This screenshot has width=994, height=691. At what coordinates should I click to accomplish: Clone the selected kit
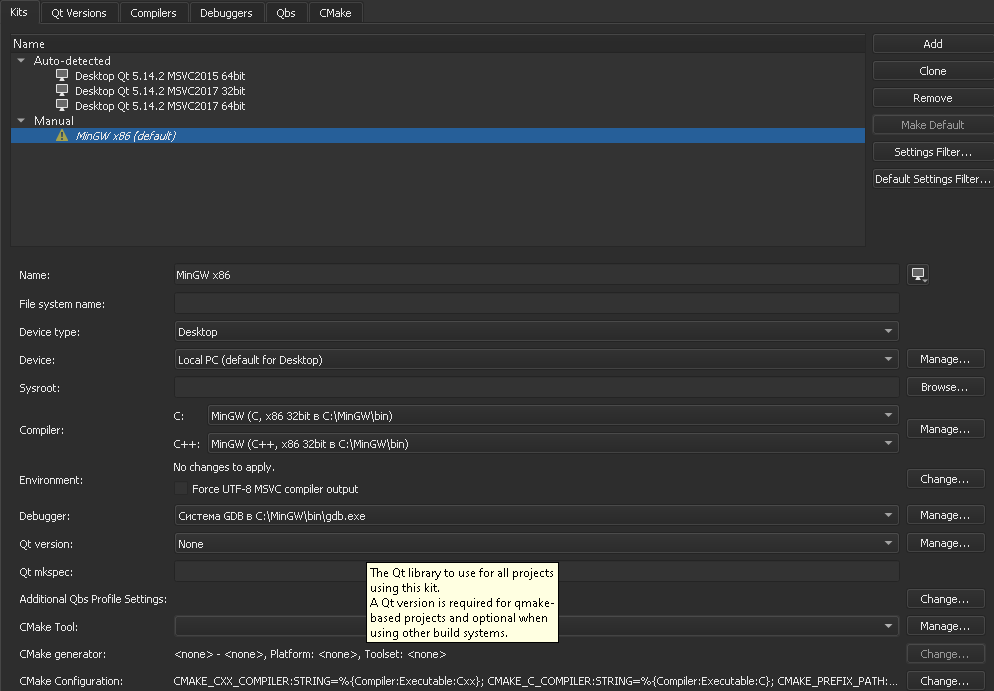point(933,71)
